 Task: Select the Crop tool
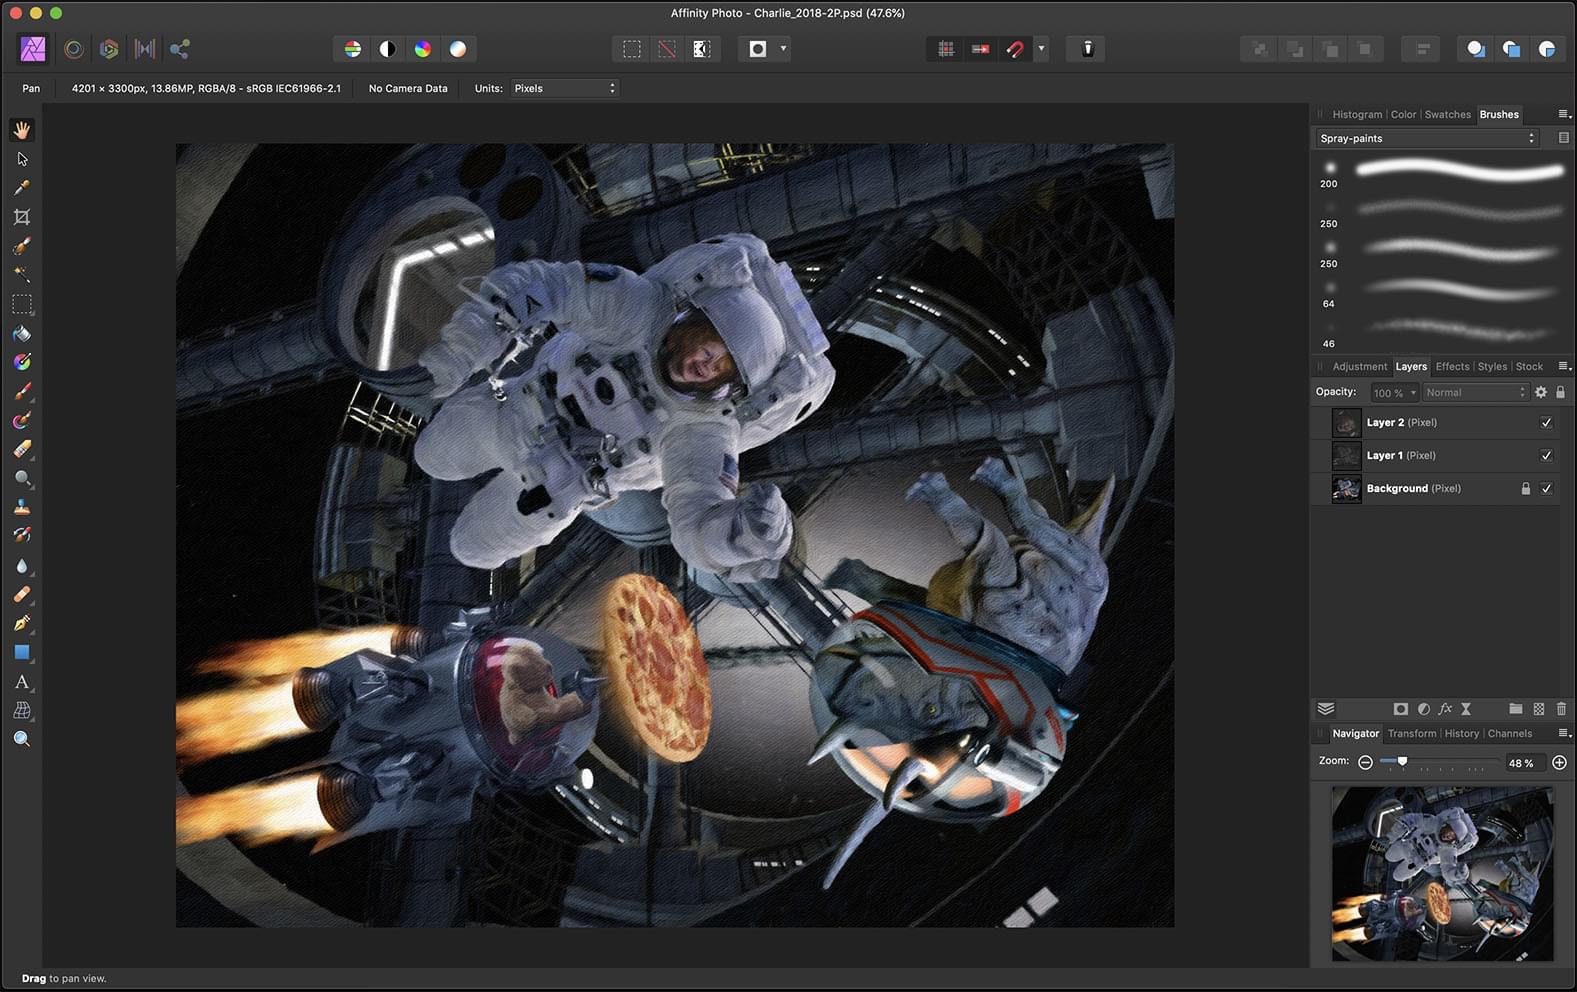click(22, 217)
